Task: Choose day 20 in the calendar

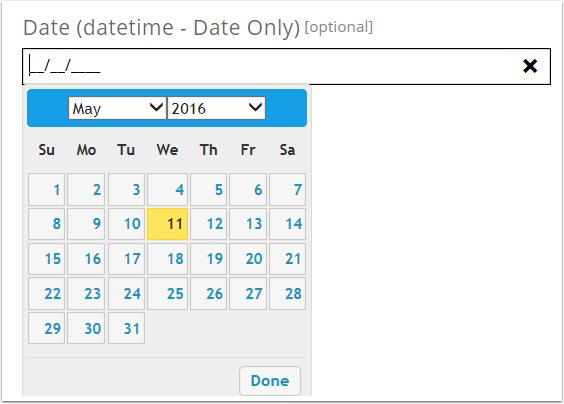Action: [248, 259]
